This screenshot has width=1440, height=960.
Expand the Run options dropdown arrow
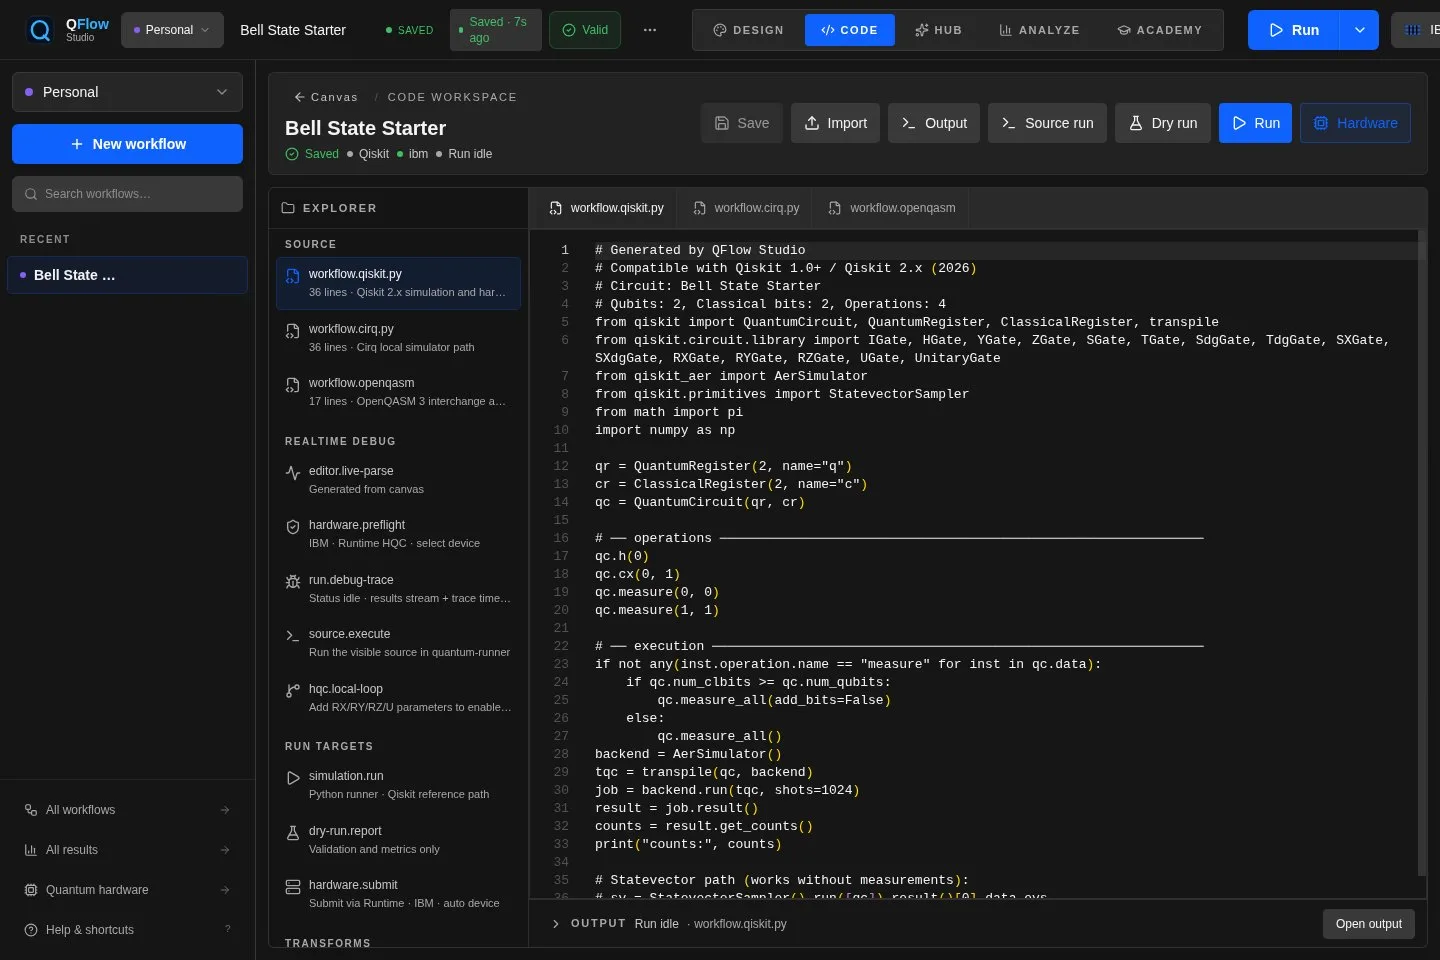[x=1360, y=30]
